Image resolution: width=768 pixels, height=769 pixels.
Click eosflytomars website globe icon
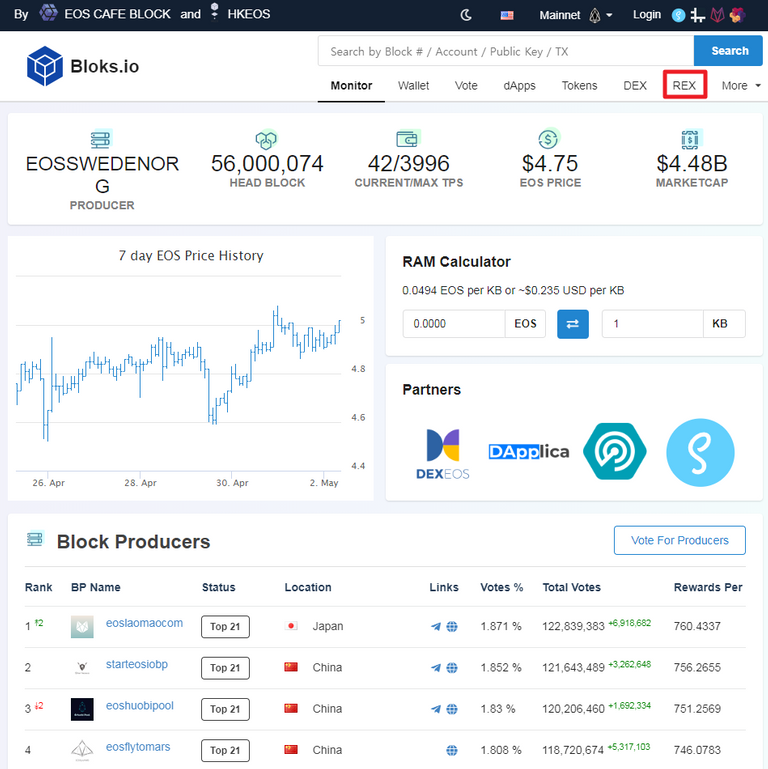[452, 750]
